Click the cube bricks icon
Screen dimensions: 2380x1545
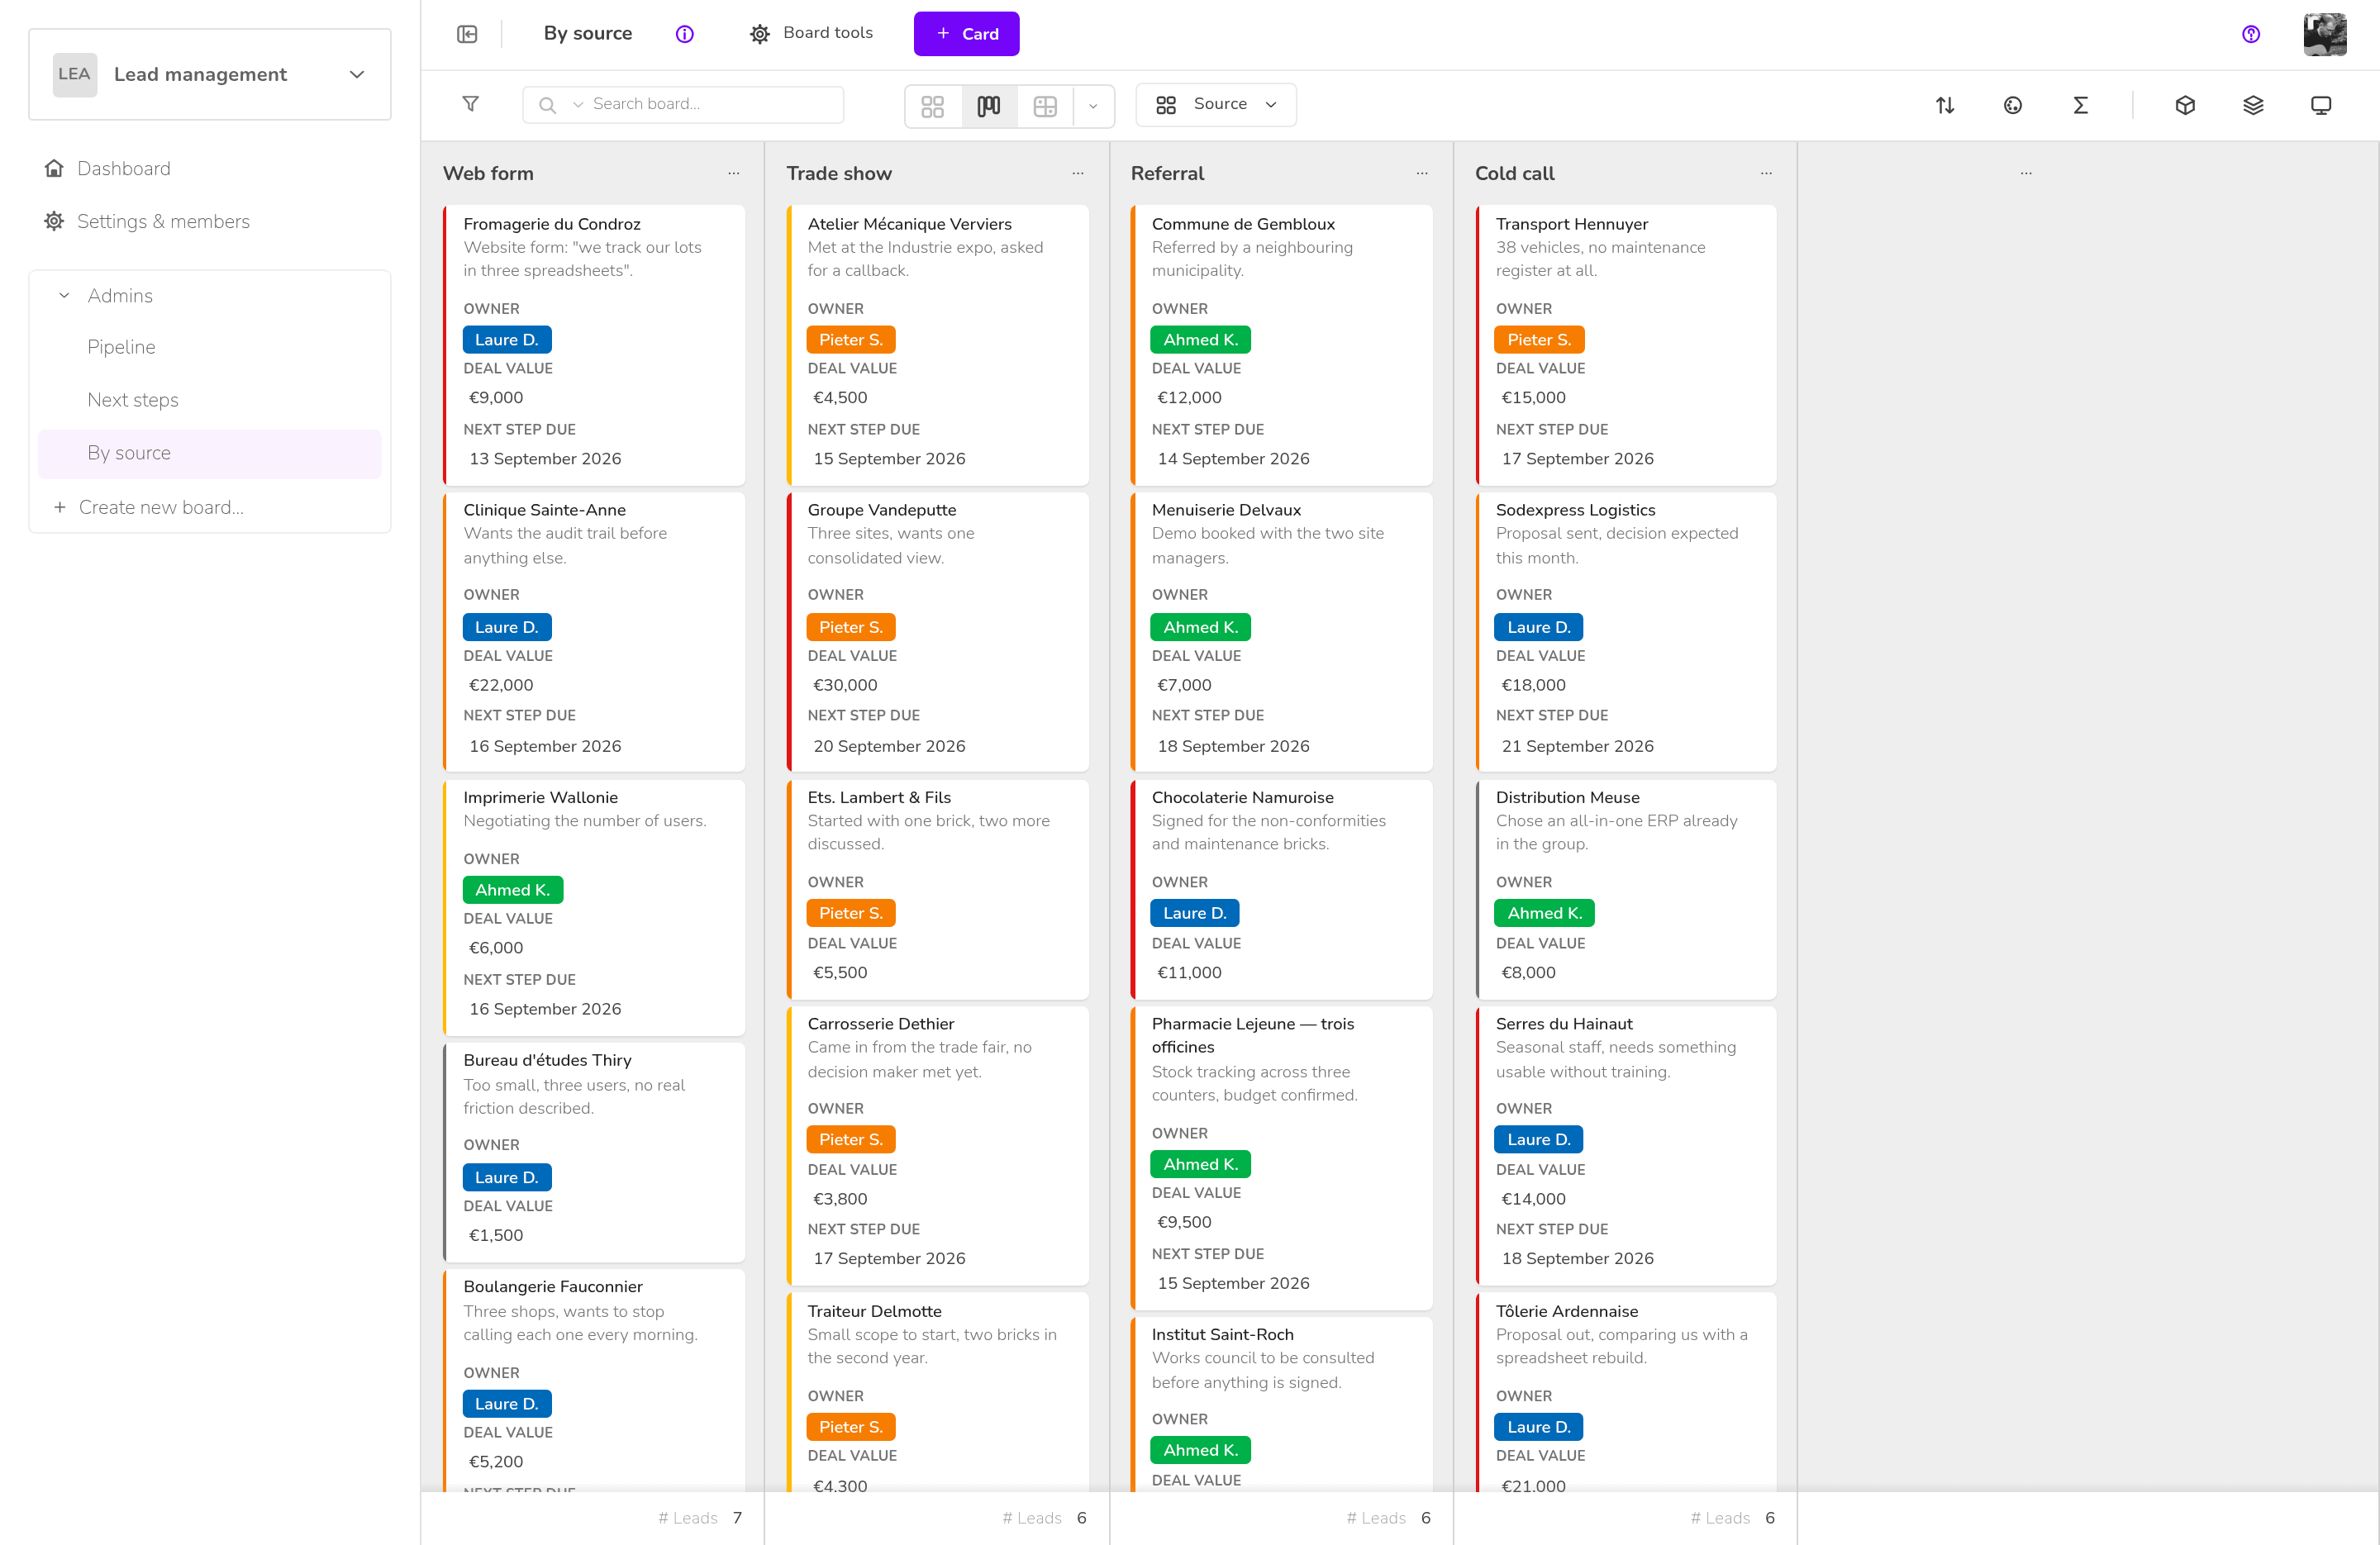coord(2185,105)
